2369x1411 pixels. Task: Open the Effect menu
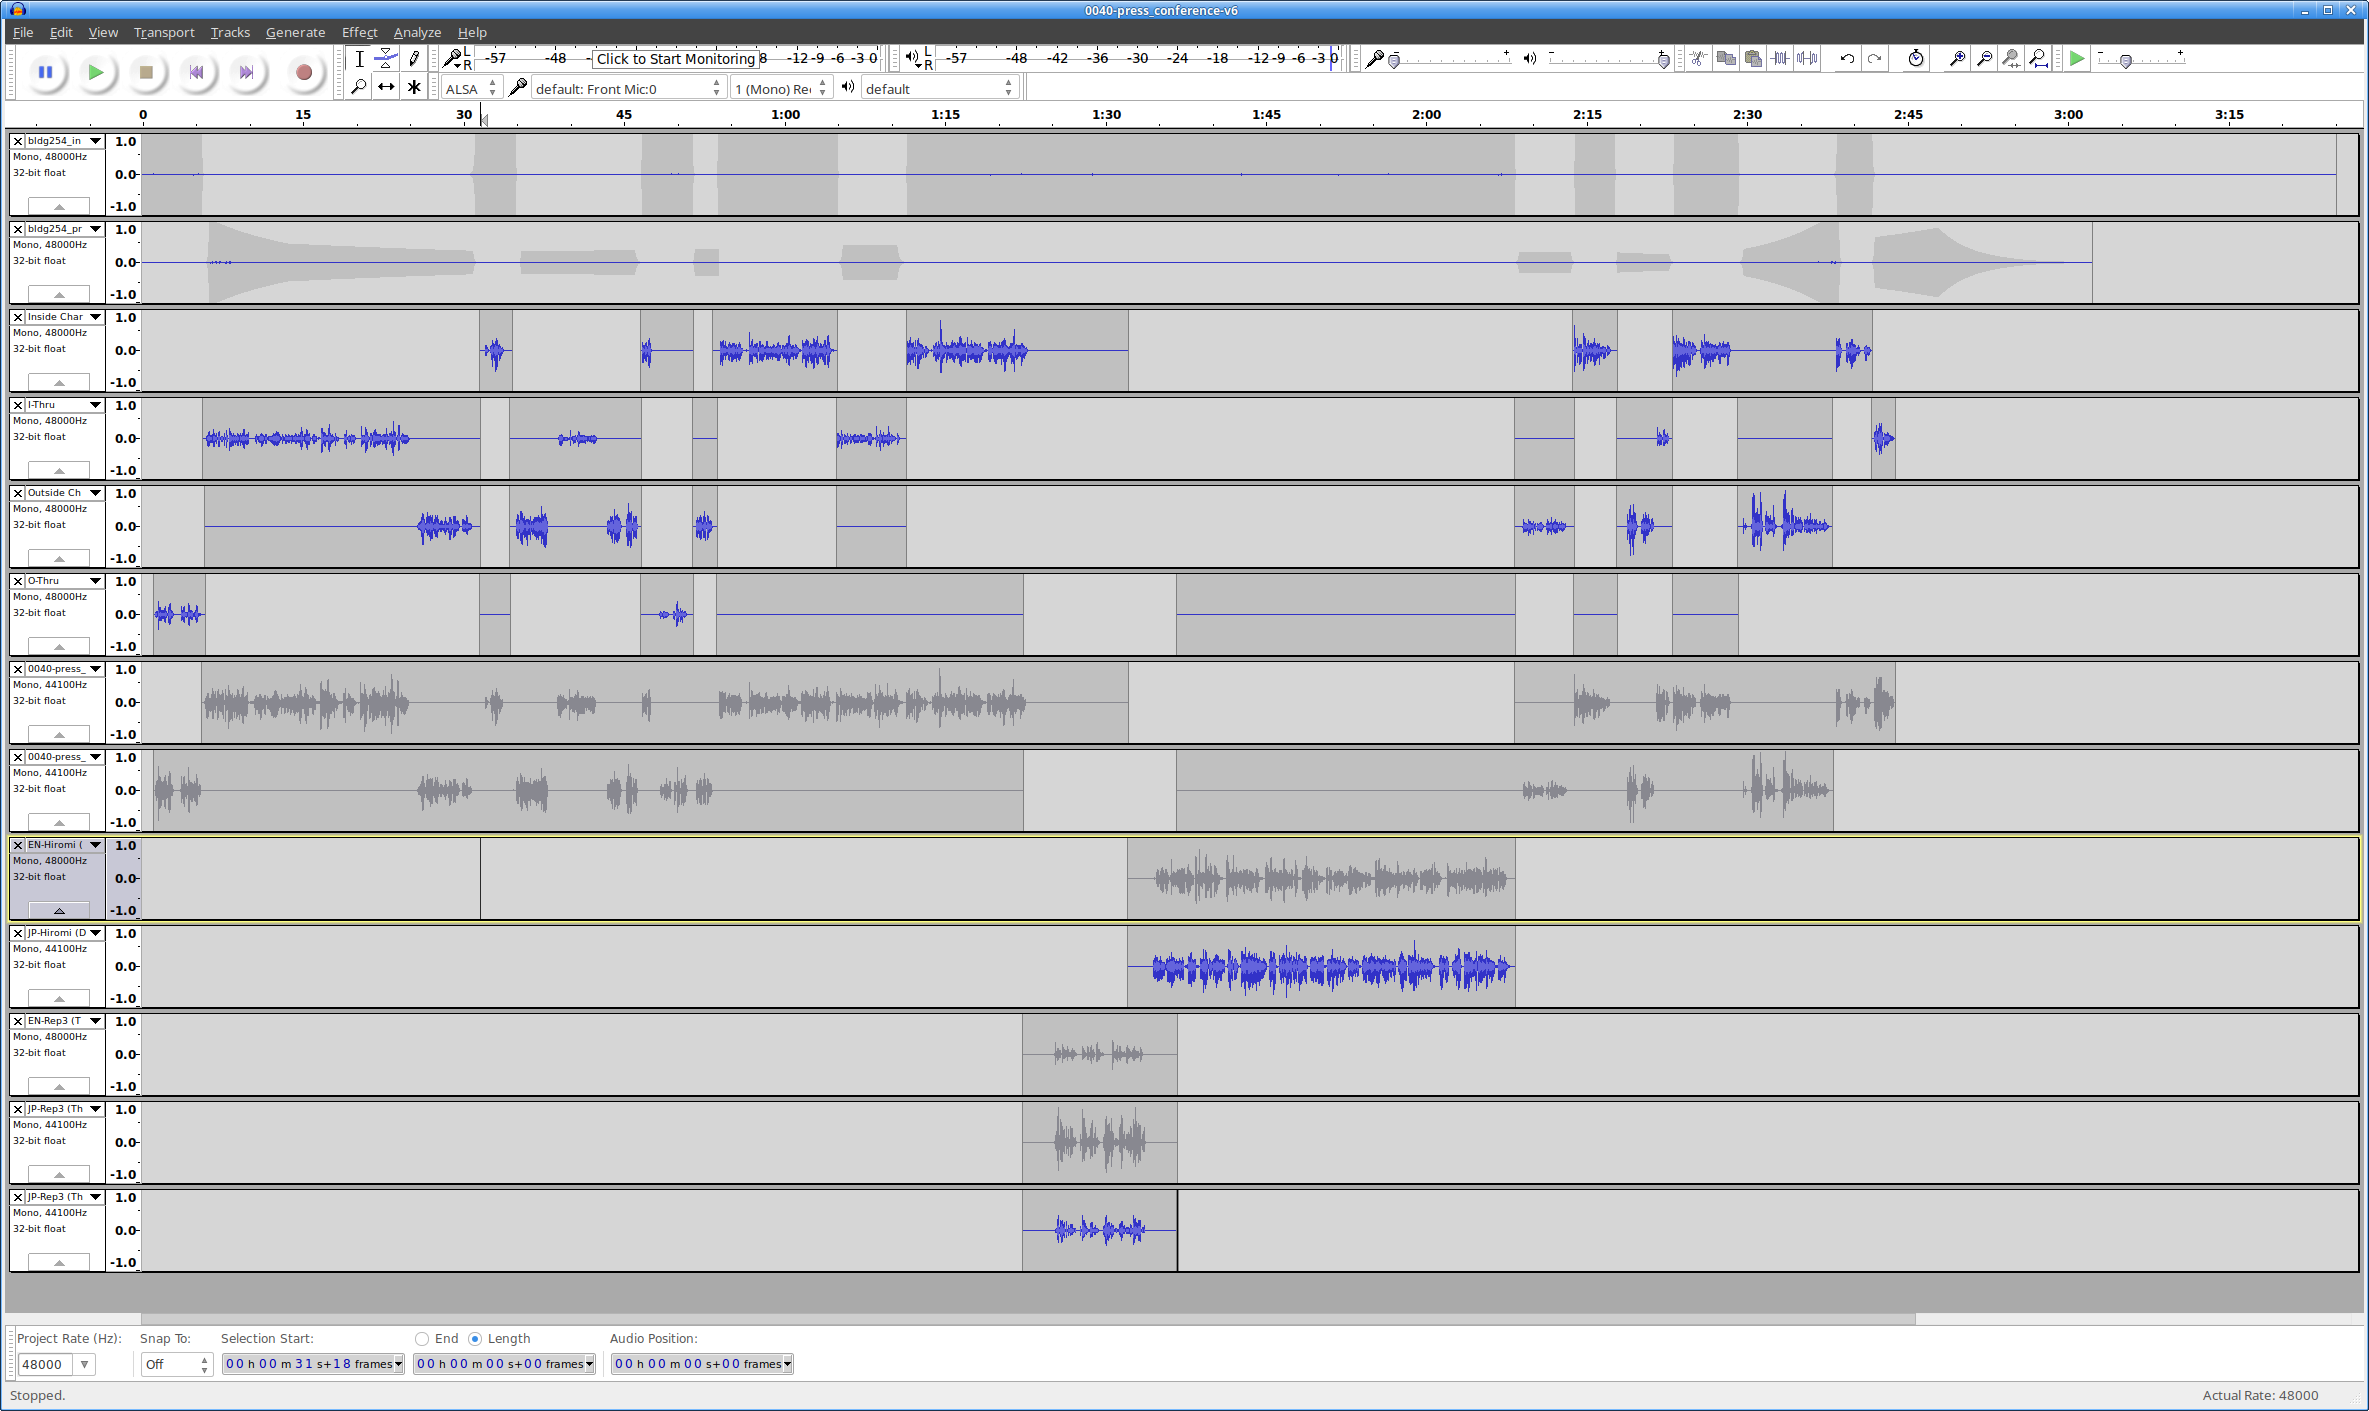click(x=359, y=32)
